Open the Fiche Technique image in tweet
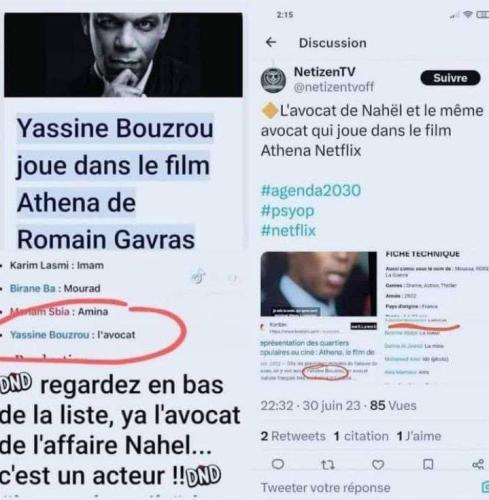 coord(433,317)
